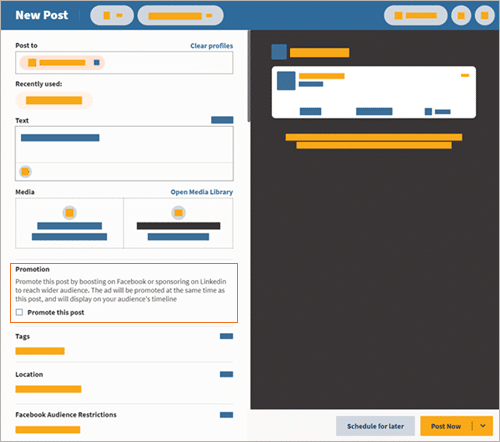The width and height of the screenshot is (500, 442).
Task: Click the last action on the preview card
Action: pyautogui.click(x=438, y=111)
